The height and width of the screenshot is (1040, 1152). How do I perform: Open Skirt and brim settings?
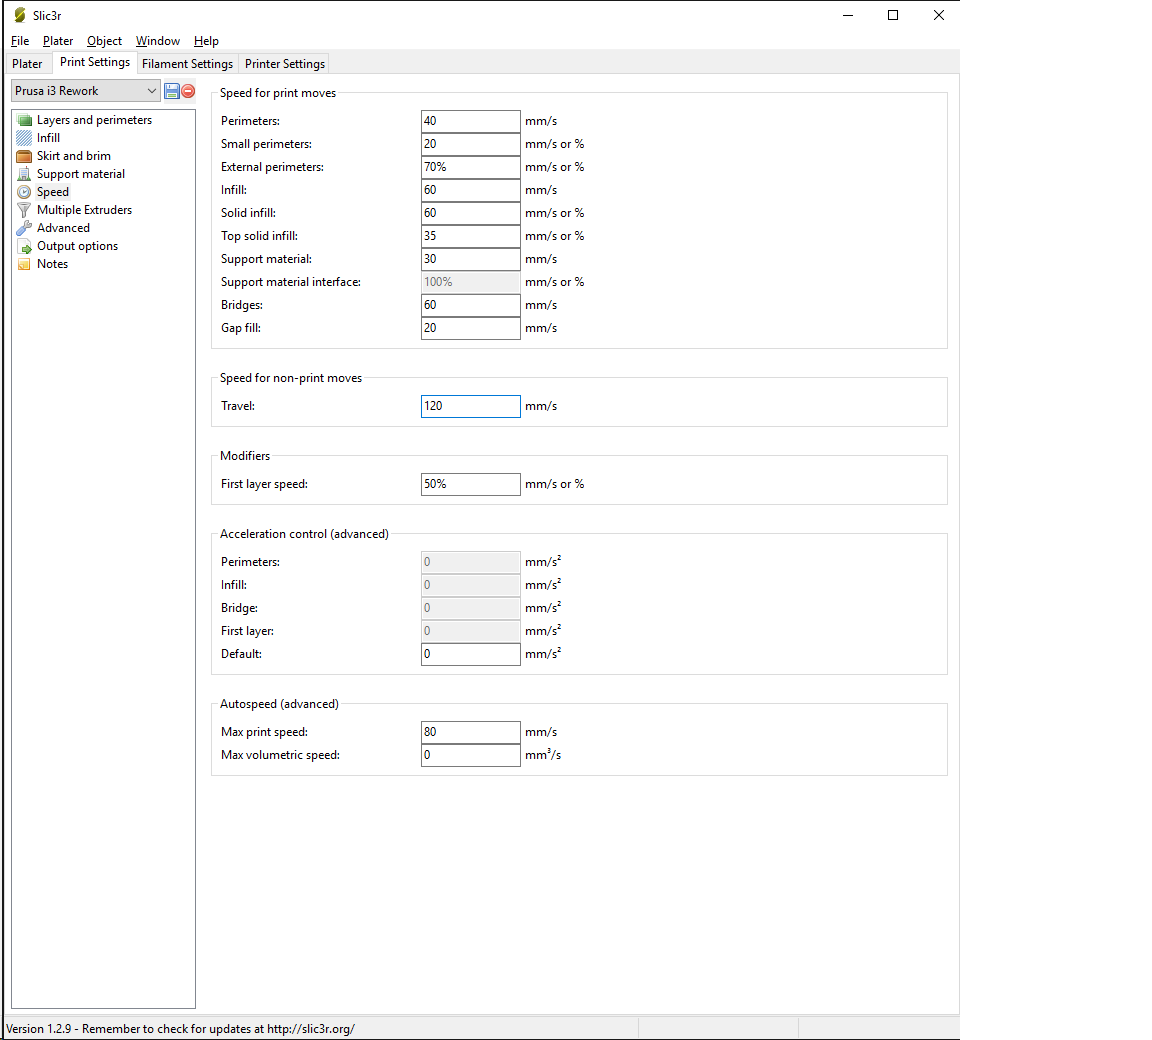(x=74, y=156)
